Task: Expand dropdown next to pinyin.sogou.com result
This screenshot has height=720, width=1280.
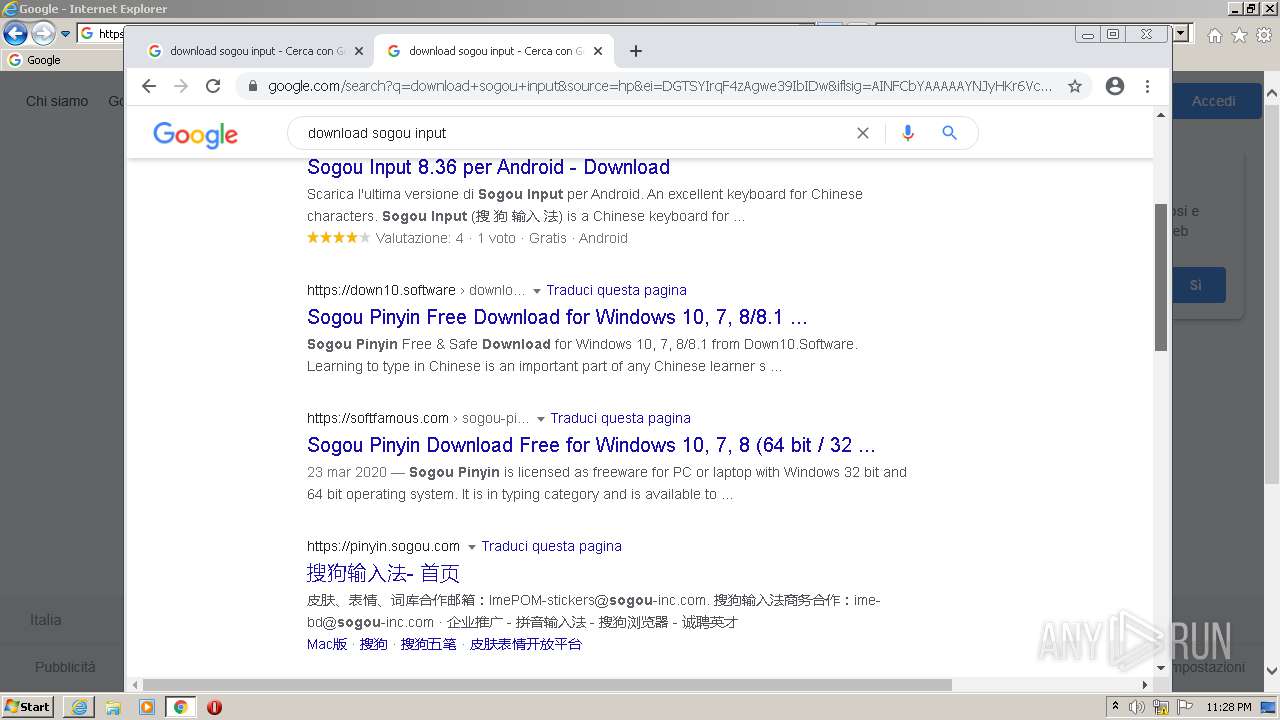Action: [x=472, y=547]
